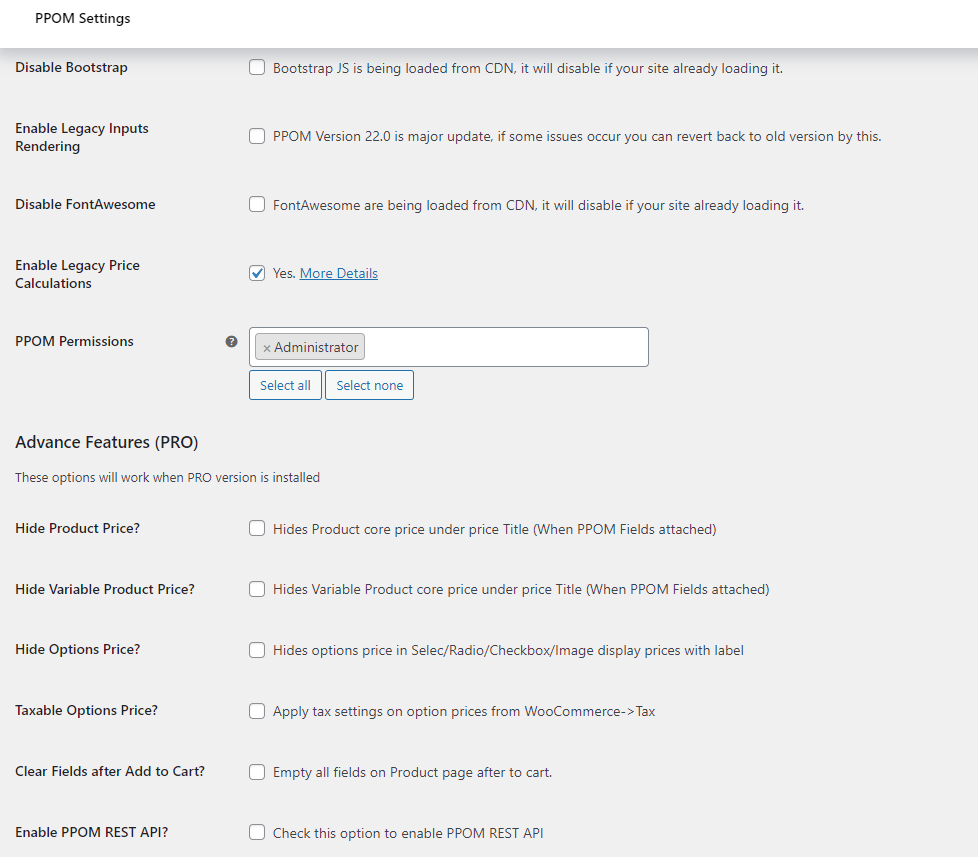Enable Hide Variable Product Price checkbox

[x=257, y=589]
